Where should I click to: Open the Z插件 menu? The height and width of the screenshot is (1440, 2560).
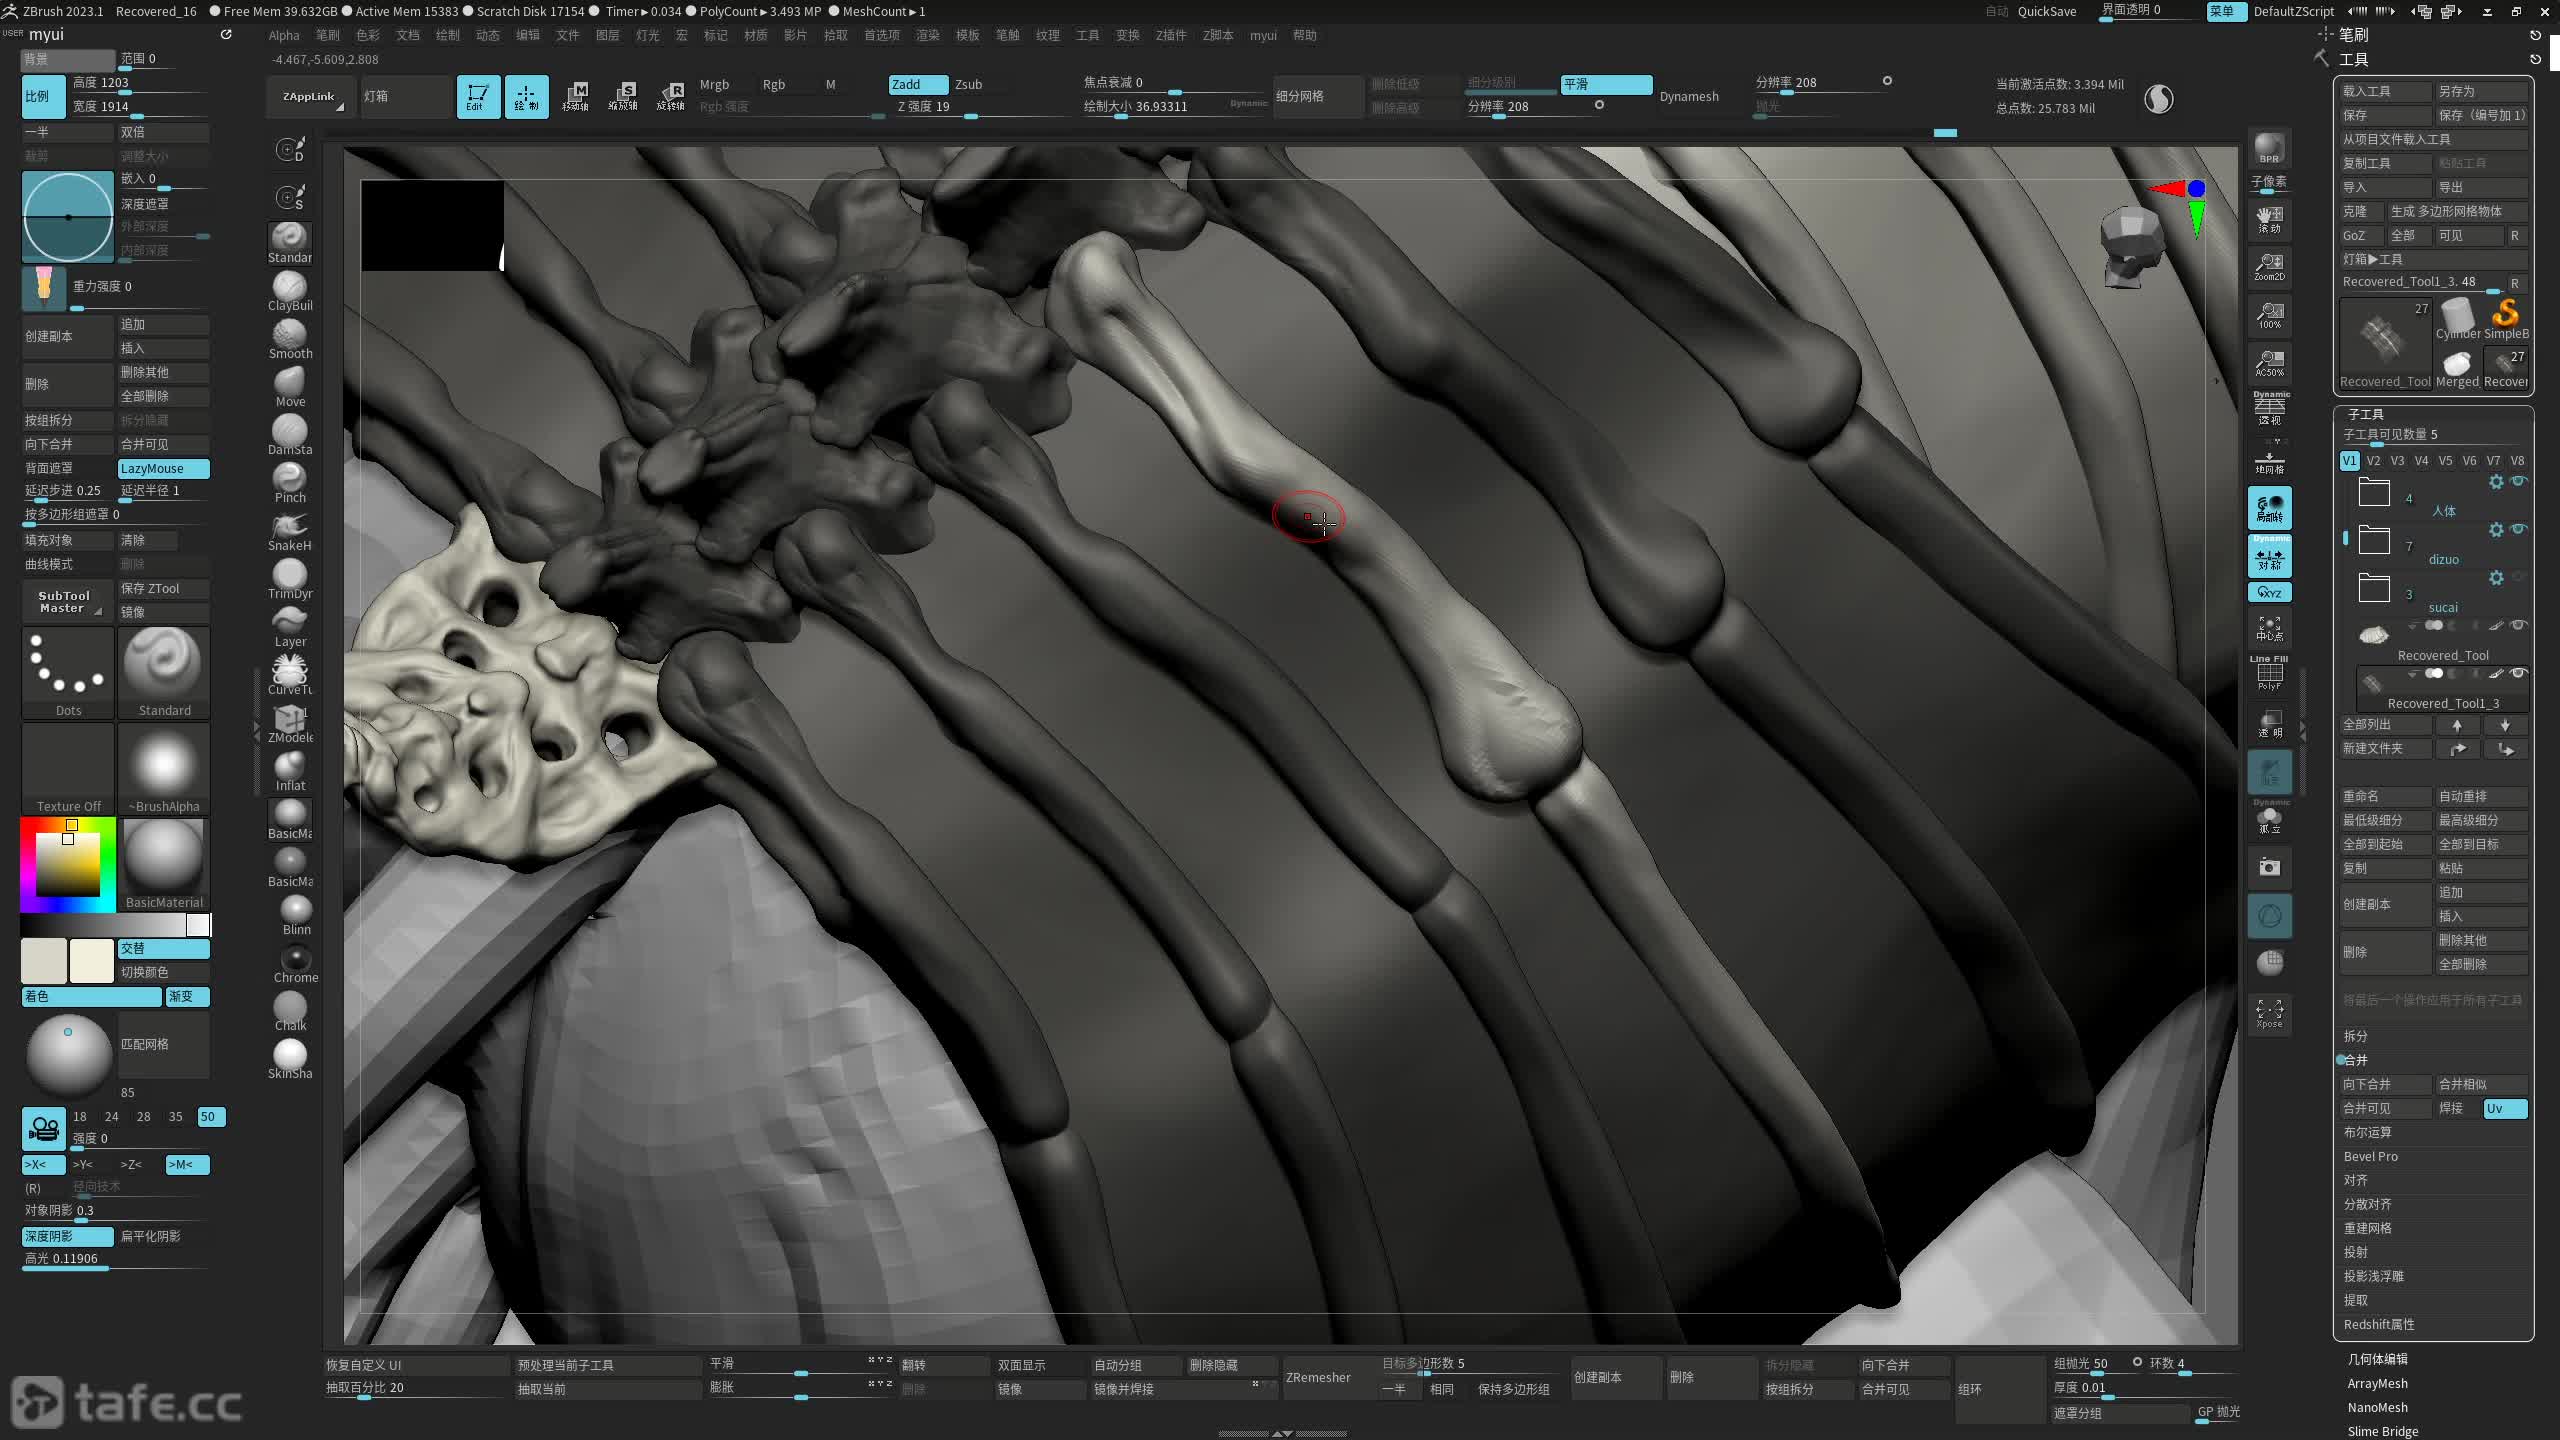pos(1170,35)
